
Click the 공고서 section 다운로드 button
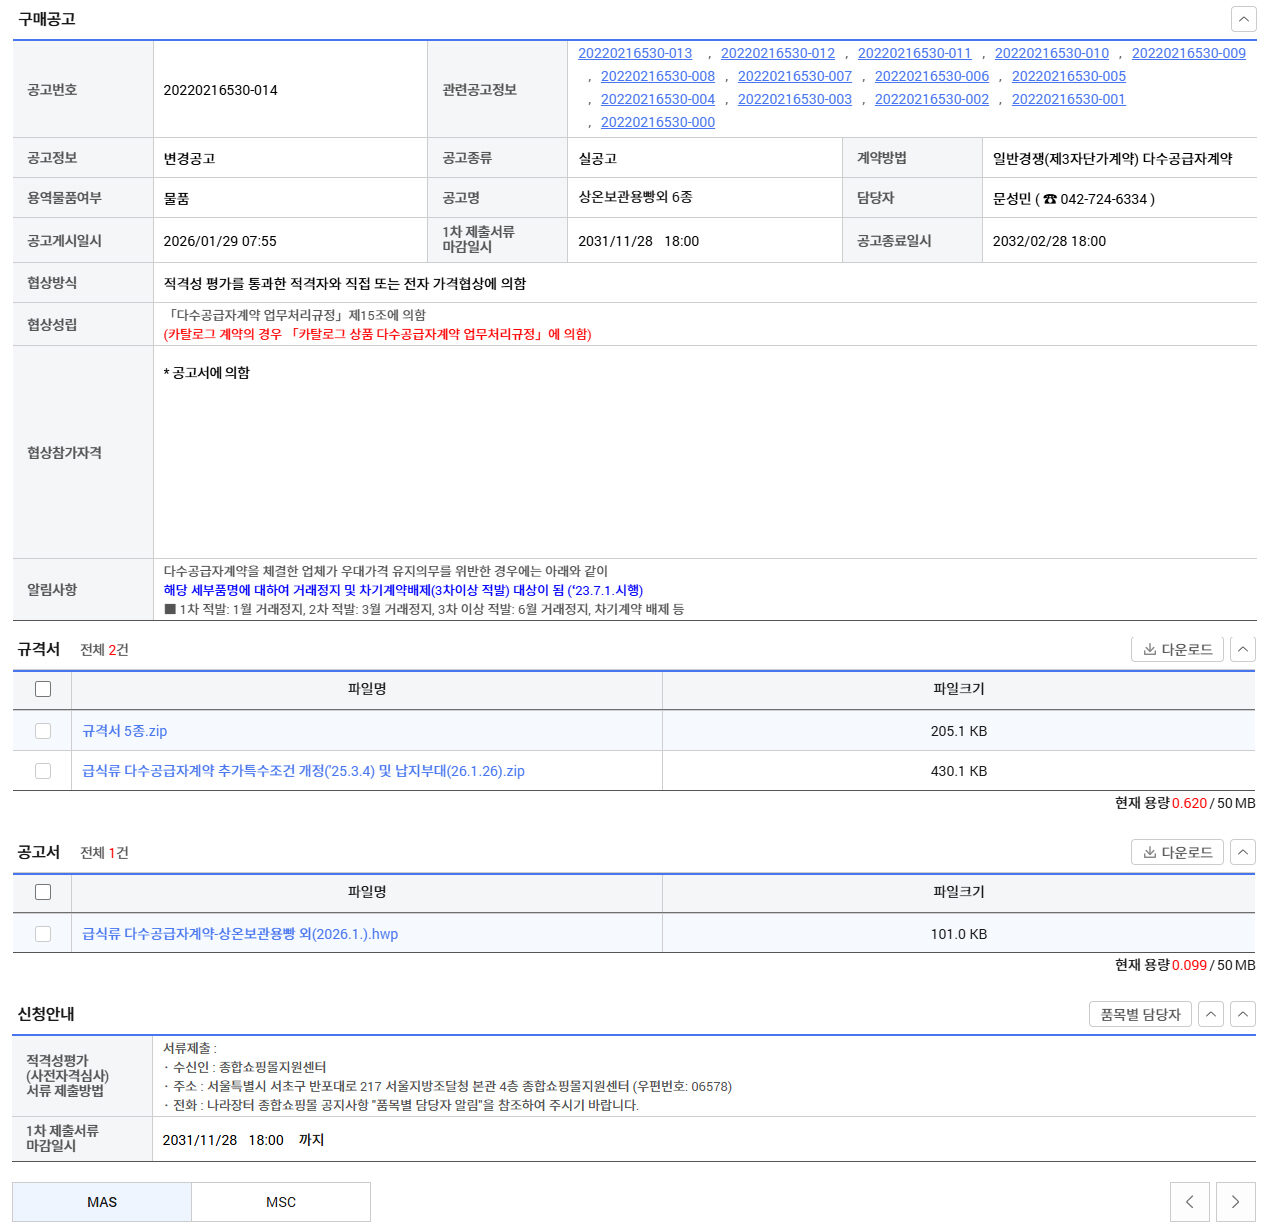(x=1177, y=852)
